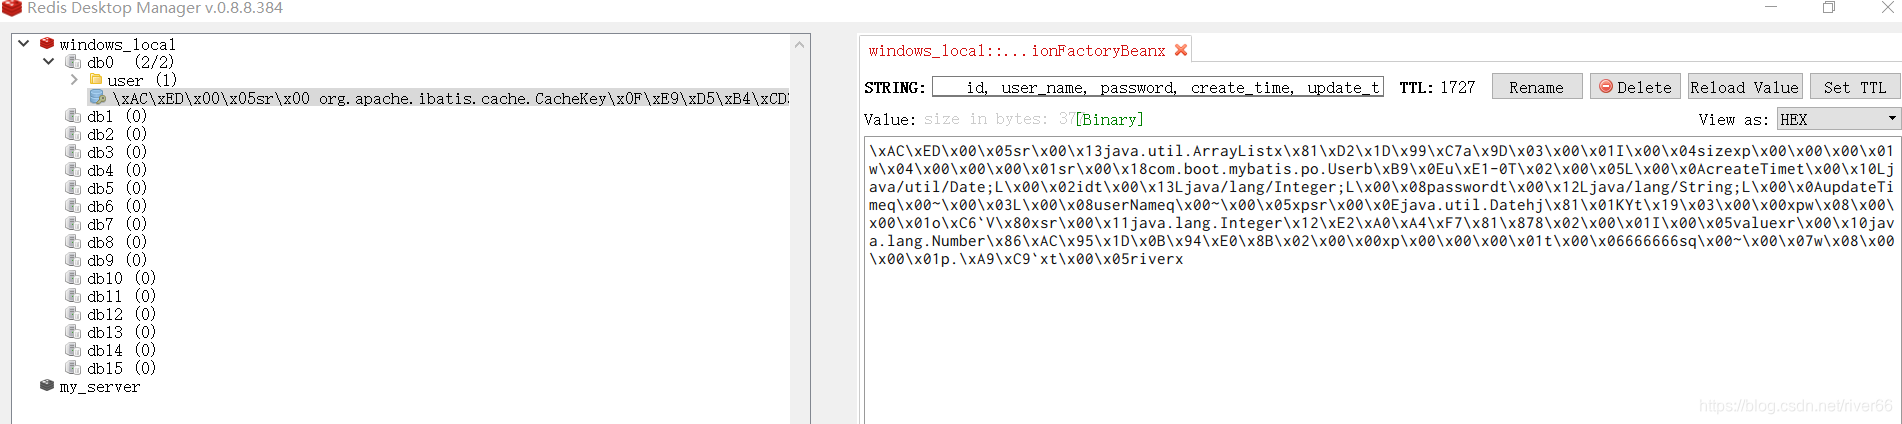
Task: Select db0 (2/2) label
Action: (x=130, y=63)
